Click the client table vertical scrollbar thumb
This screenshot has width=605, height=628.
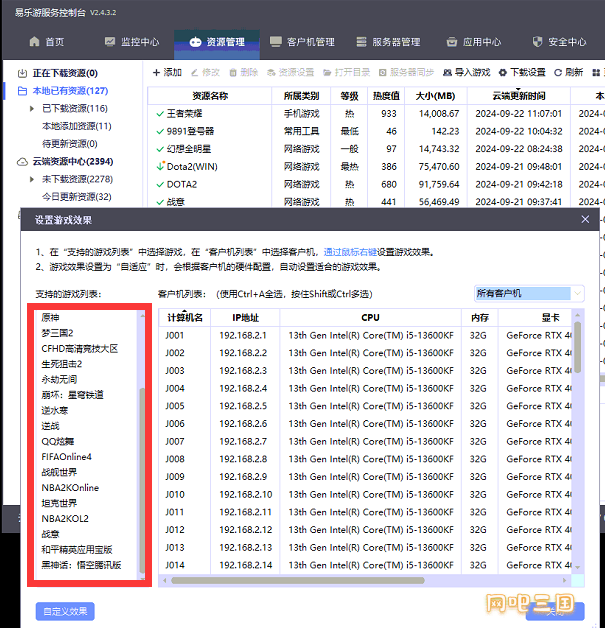tap(577, 347)
